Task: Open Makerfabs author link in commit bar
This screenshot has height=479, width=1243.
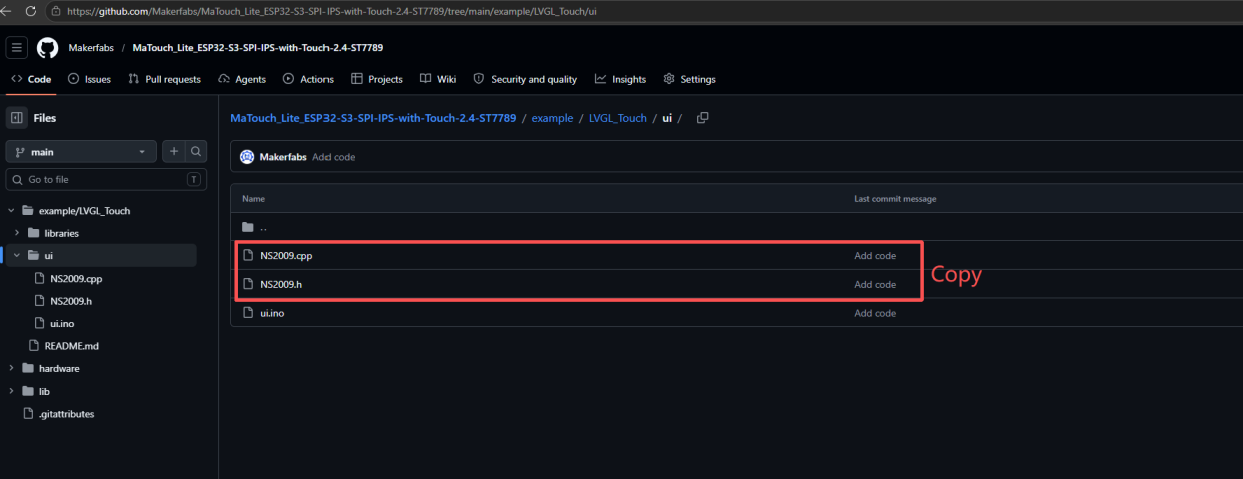Action: (283, 157)
